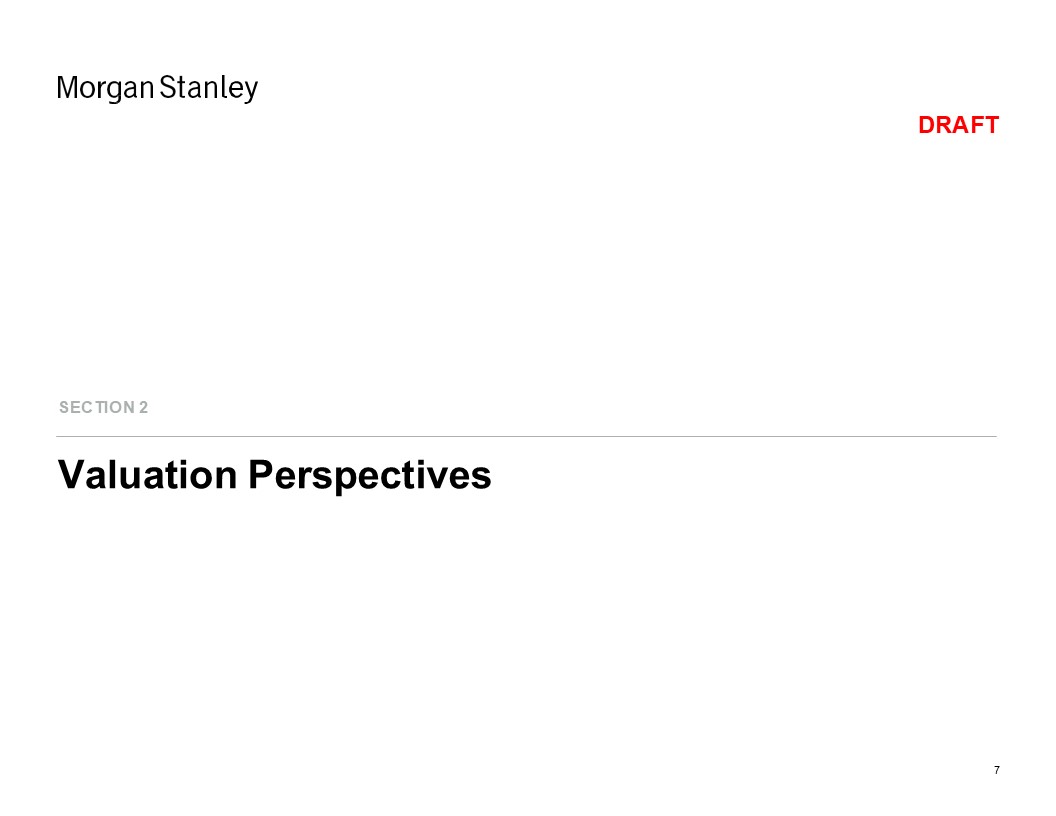The image size is (1056, 816).
Task: Click the gray word "SECTION"
Action: (x=96, y=407)
